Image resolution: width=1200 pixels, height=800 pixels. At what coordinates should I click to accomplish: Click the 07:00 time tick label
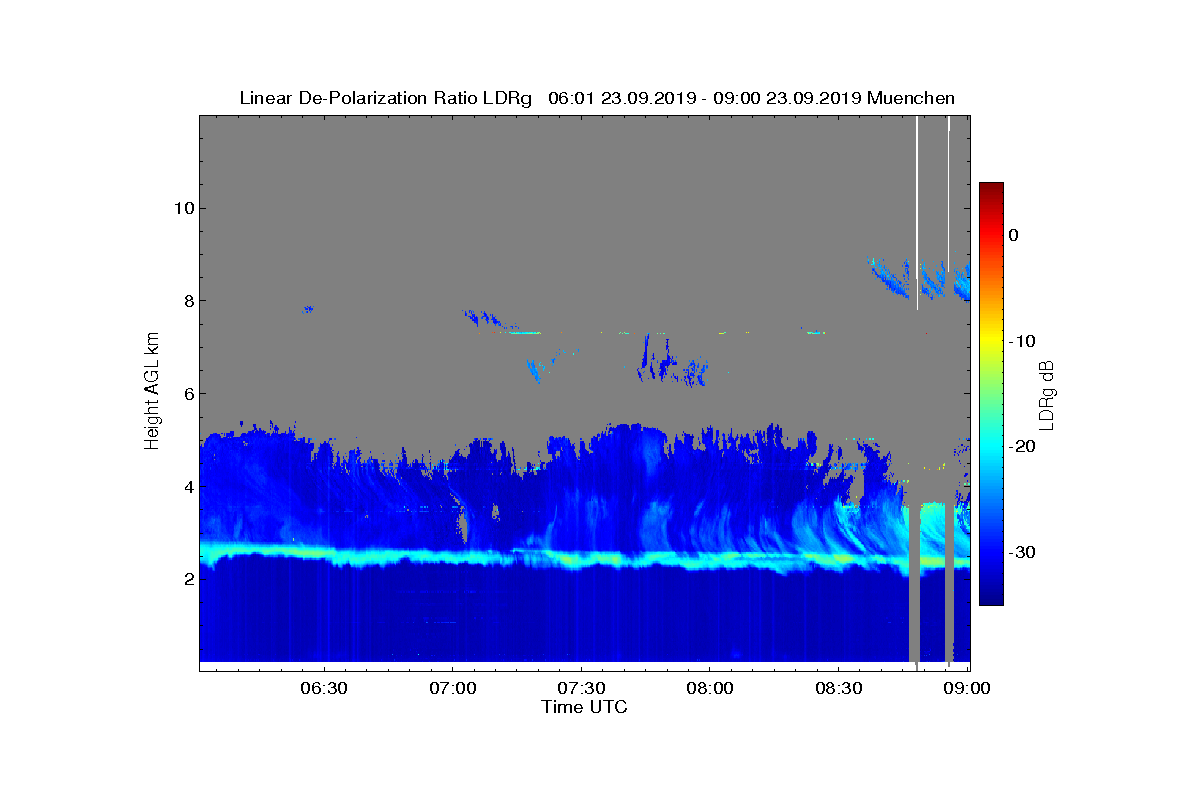(451, 689)
